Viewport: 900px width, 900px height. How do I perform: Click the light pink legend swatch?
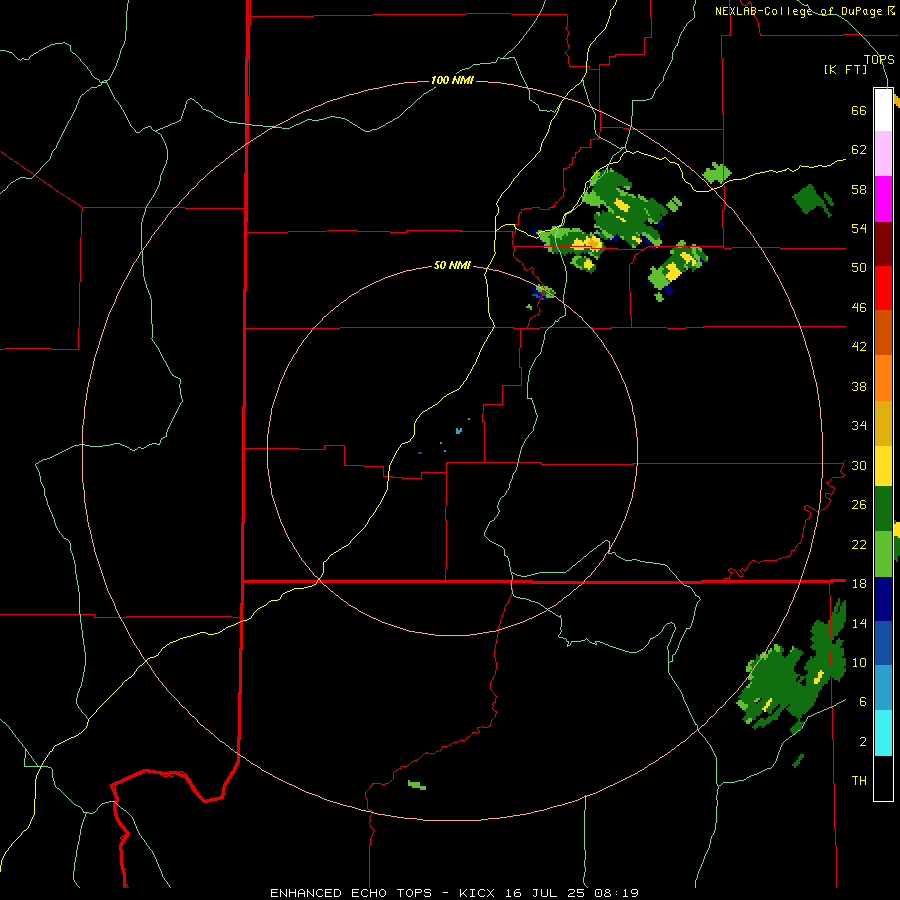click(883, 154)
